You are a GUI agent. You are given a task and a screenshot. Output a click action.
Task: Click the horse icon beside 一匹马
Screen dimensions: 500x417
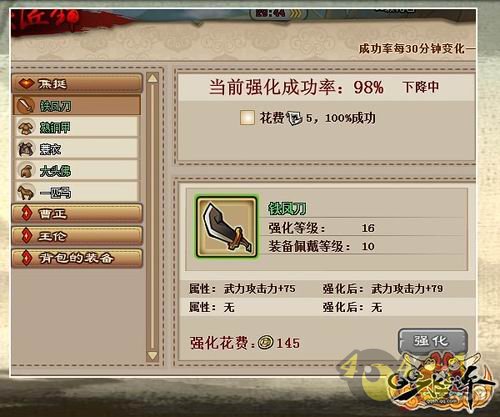(x=26, y=192)
